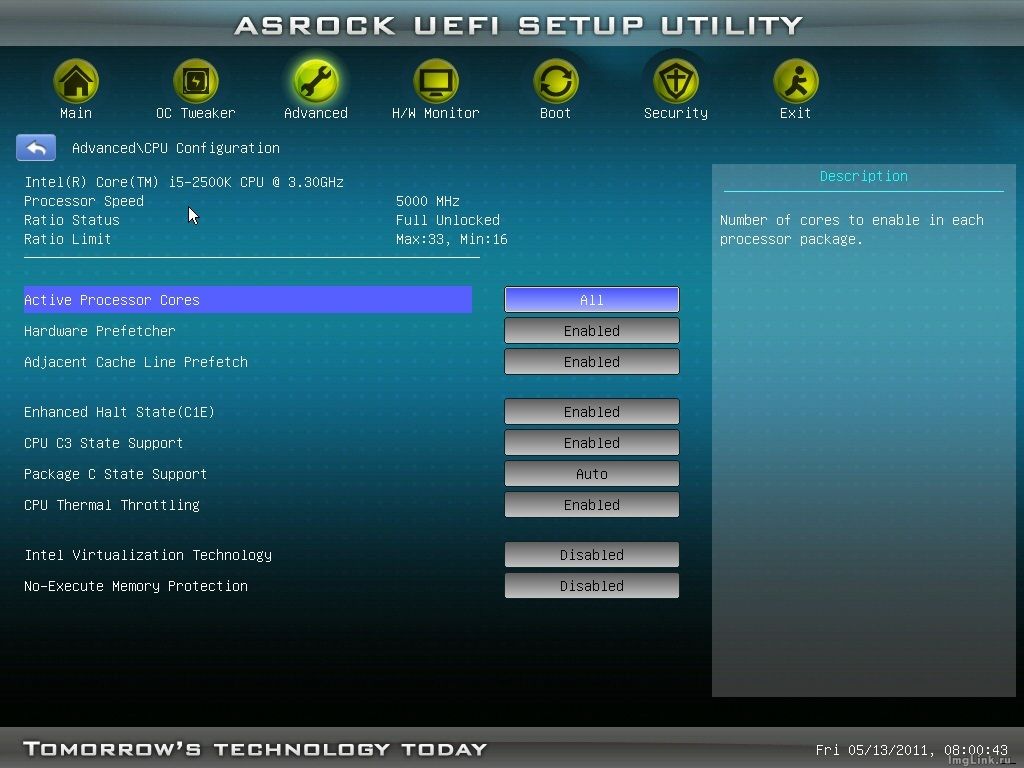Open the Main home icon
Viewport: 1024px width, 768px height.
pyautogui.click(x=76, y=81)
